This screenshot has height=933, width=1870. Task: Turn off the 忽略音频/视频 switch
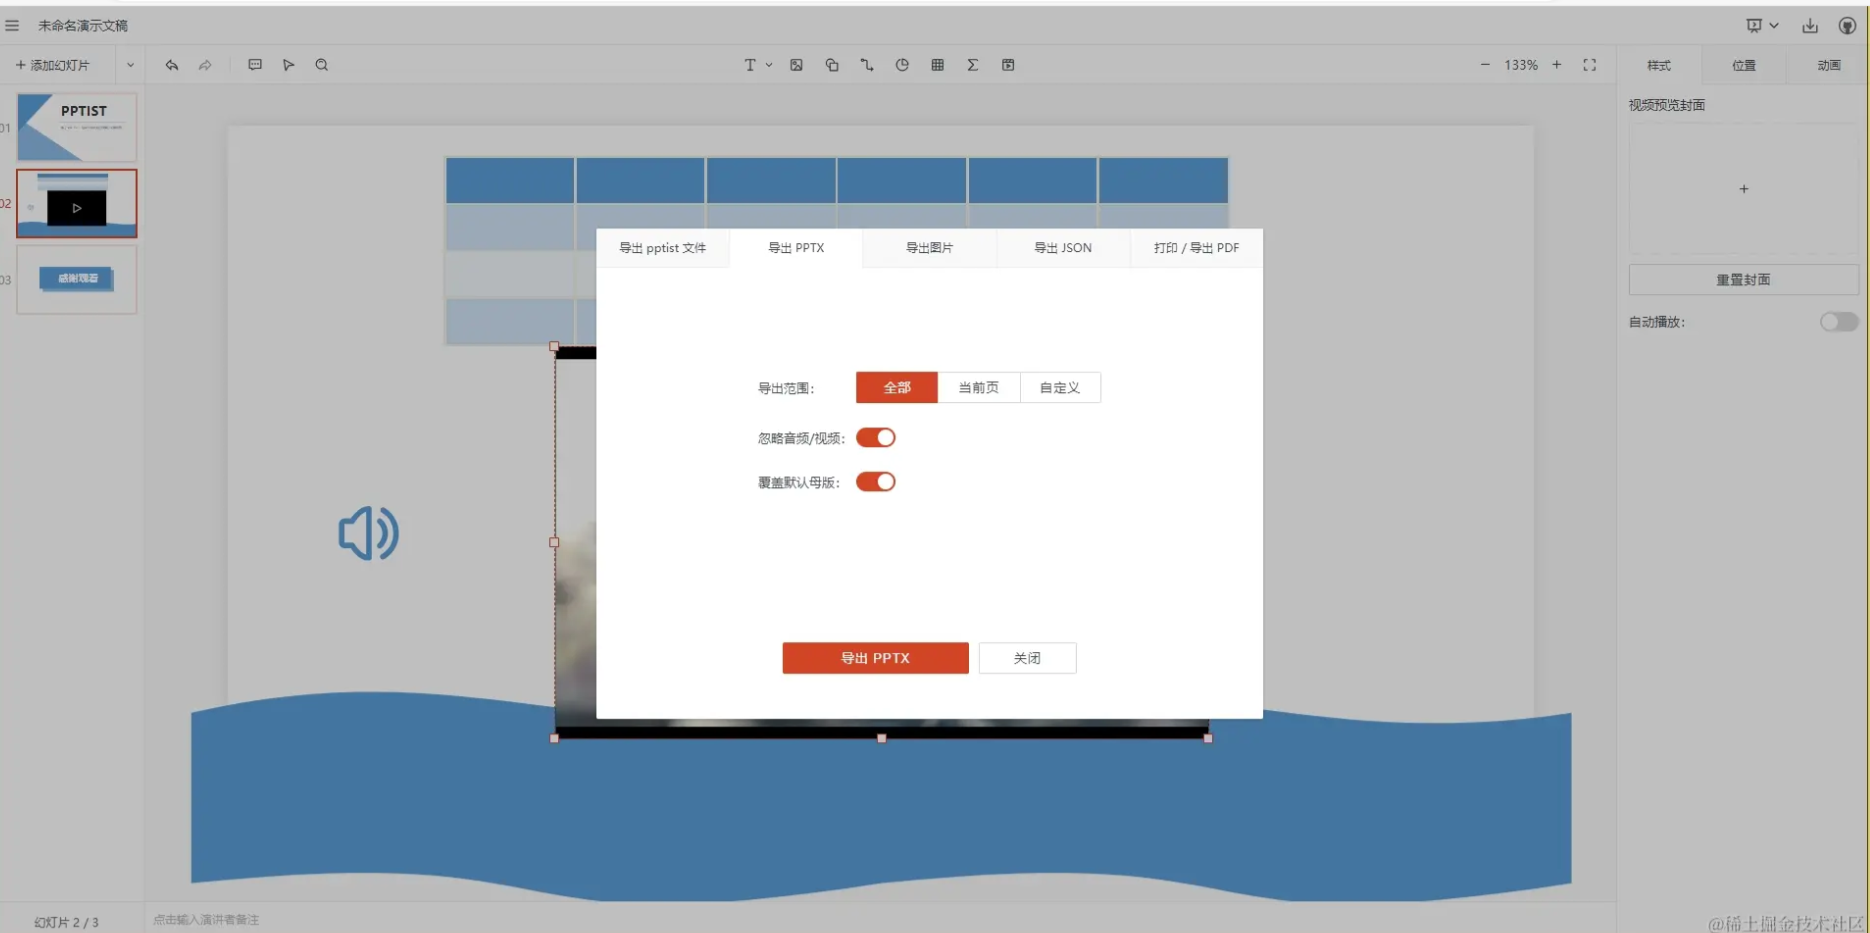point(876,437)
